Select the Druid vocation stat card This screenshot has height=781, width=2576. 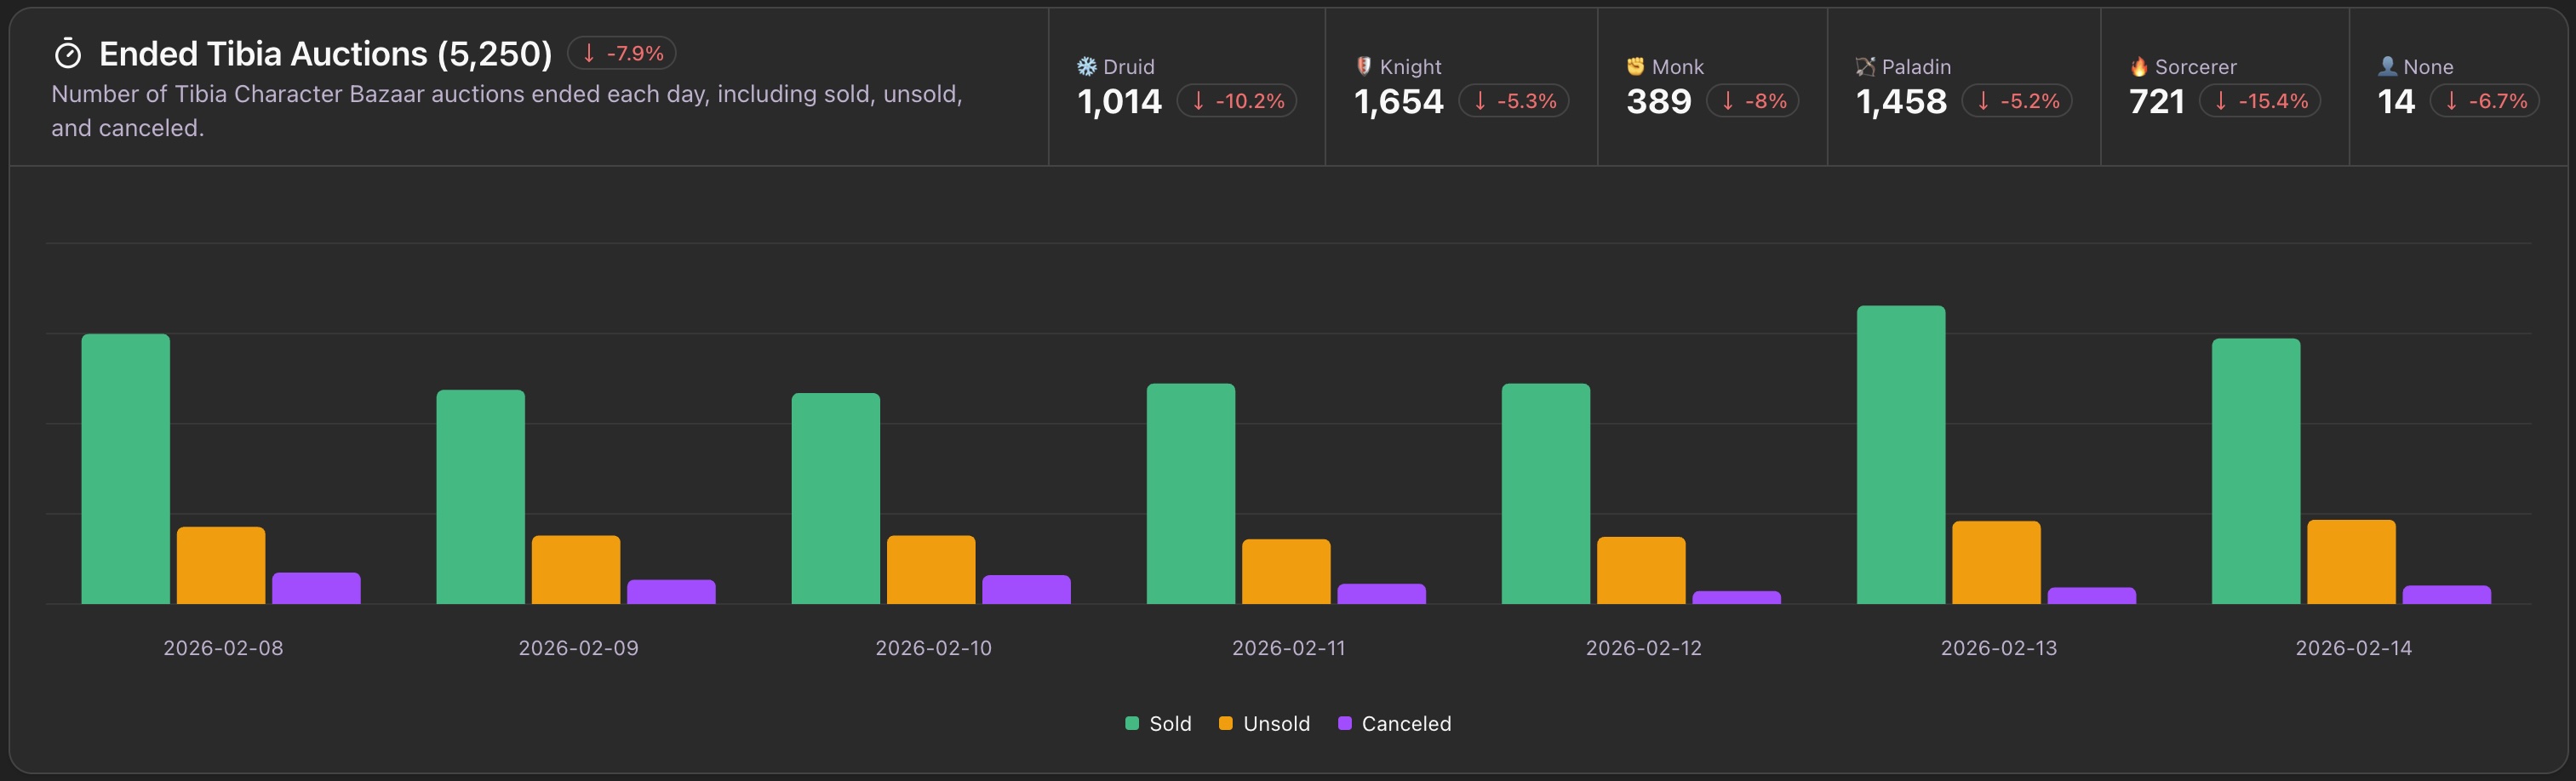(1187, 87)
